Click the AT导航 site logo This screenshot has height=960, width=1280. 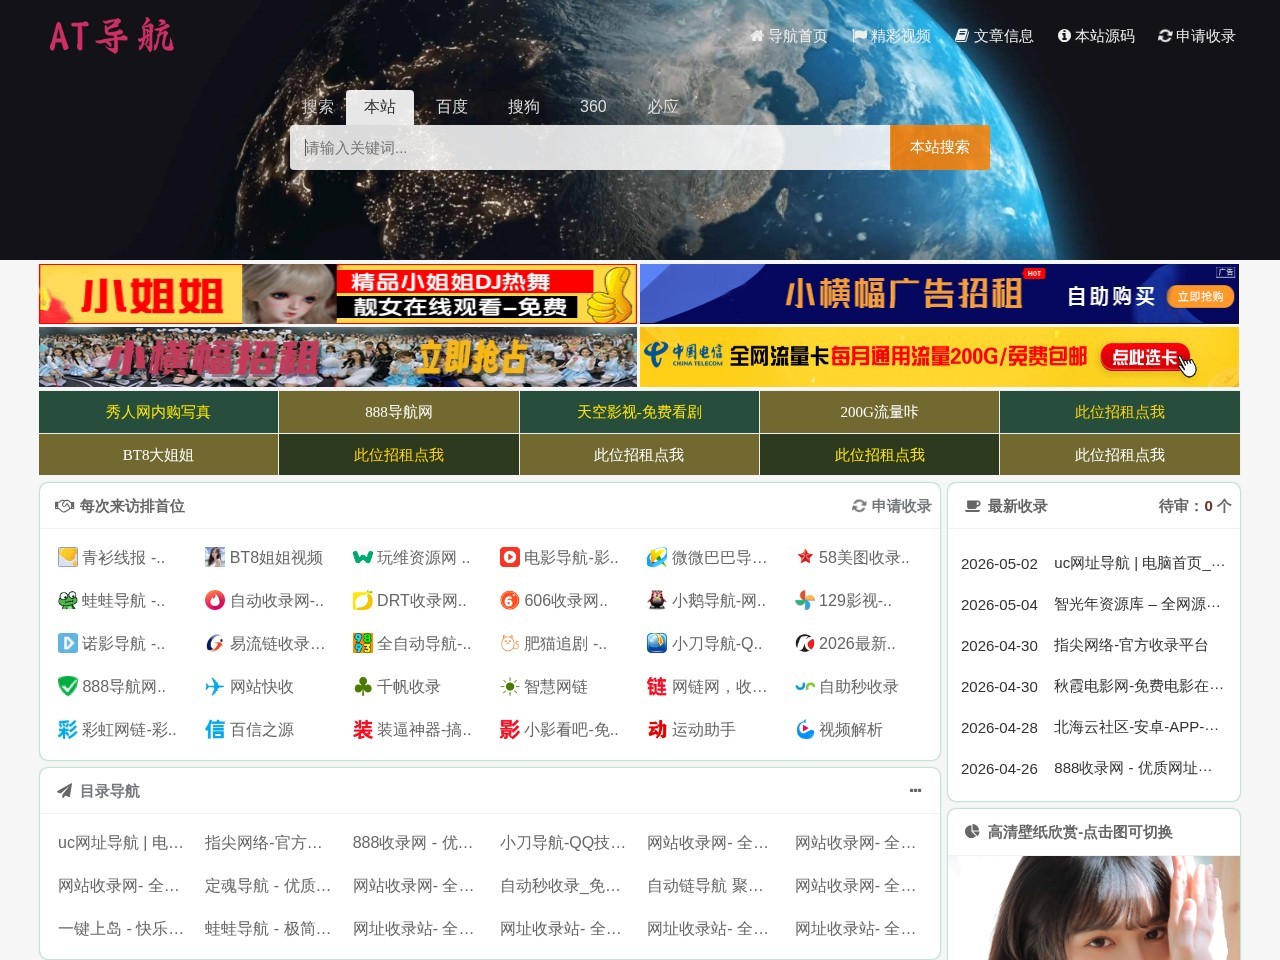112,36
